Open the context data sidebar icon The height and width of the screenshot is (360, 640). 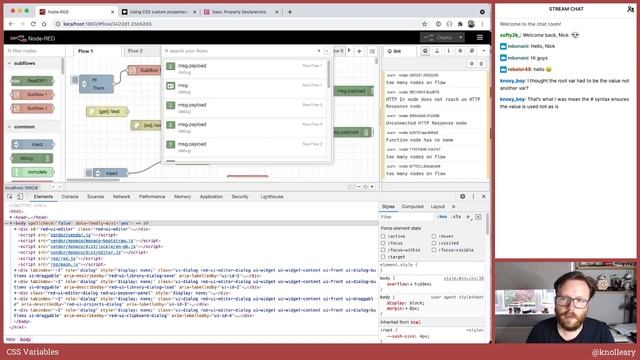pyautogui.click(x=472, y=51)
